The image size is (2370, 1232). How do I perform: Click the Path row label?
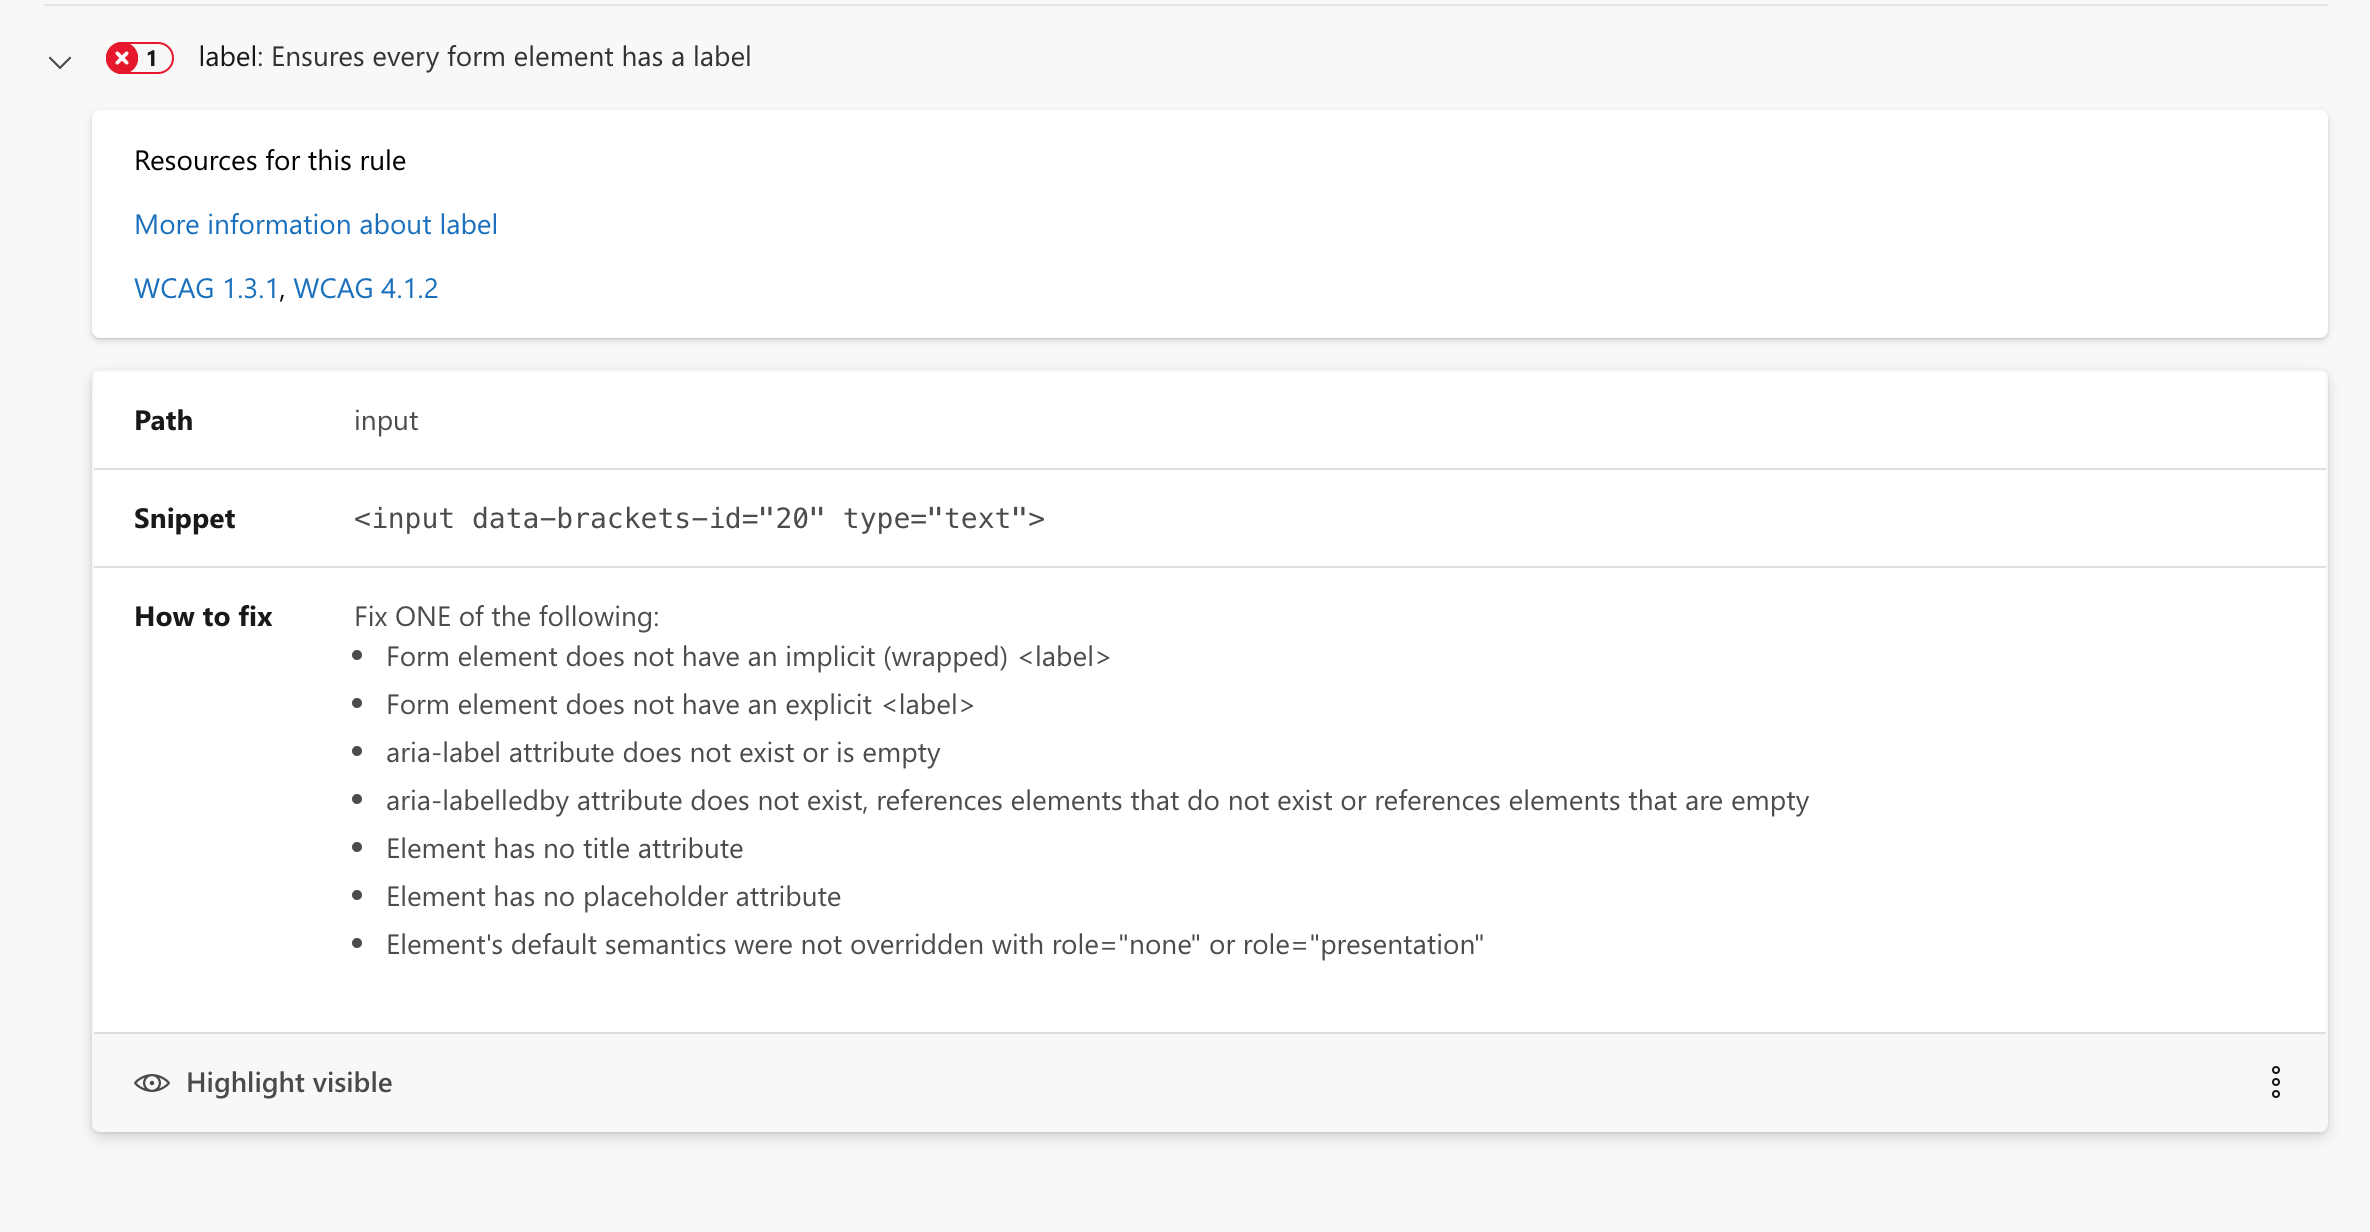pos(164,421)
